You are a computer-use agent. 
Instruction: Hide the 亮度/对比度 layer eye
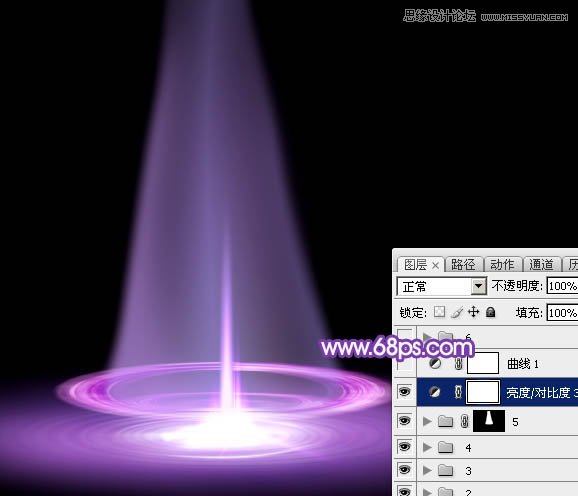coord(404,391)
